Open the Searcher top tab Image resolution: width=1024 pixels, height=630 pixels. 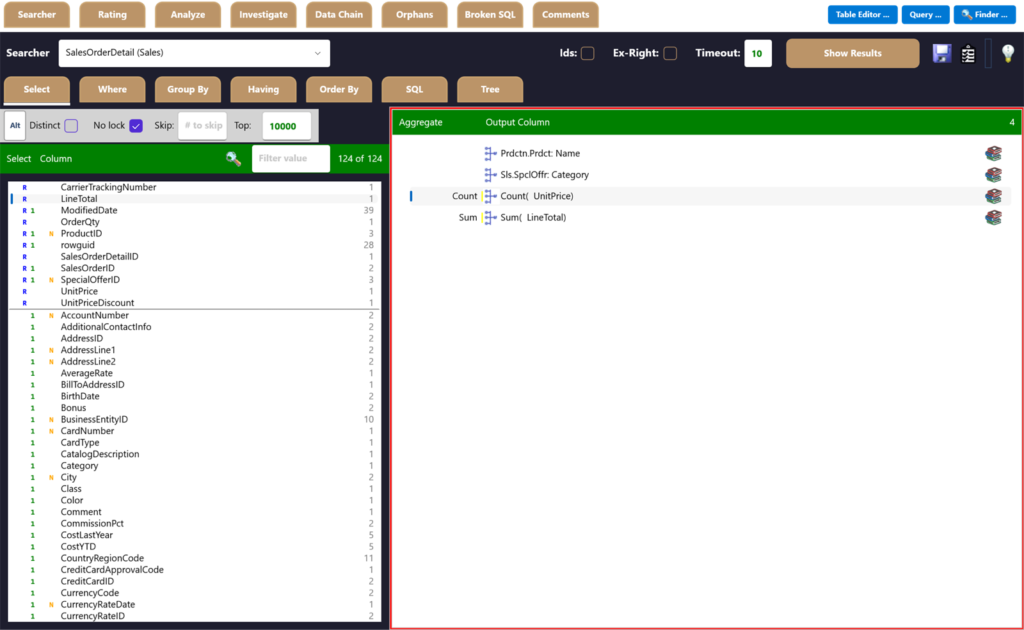[x=37, y=14]
